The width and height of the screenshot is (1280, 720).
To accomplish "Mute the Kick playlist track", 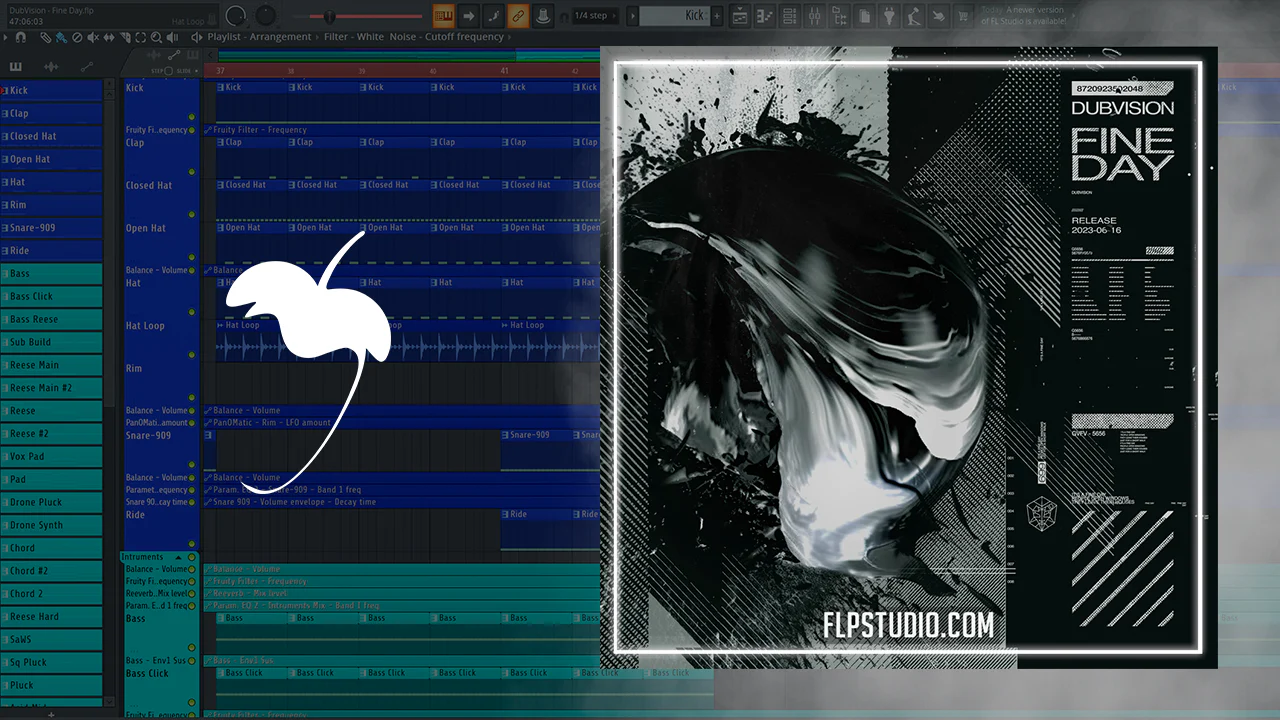I will tap(192, 118).
